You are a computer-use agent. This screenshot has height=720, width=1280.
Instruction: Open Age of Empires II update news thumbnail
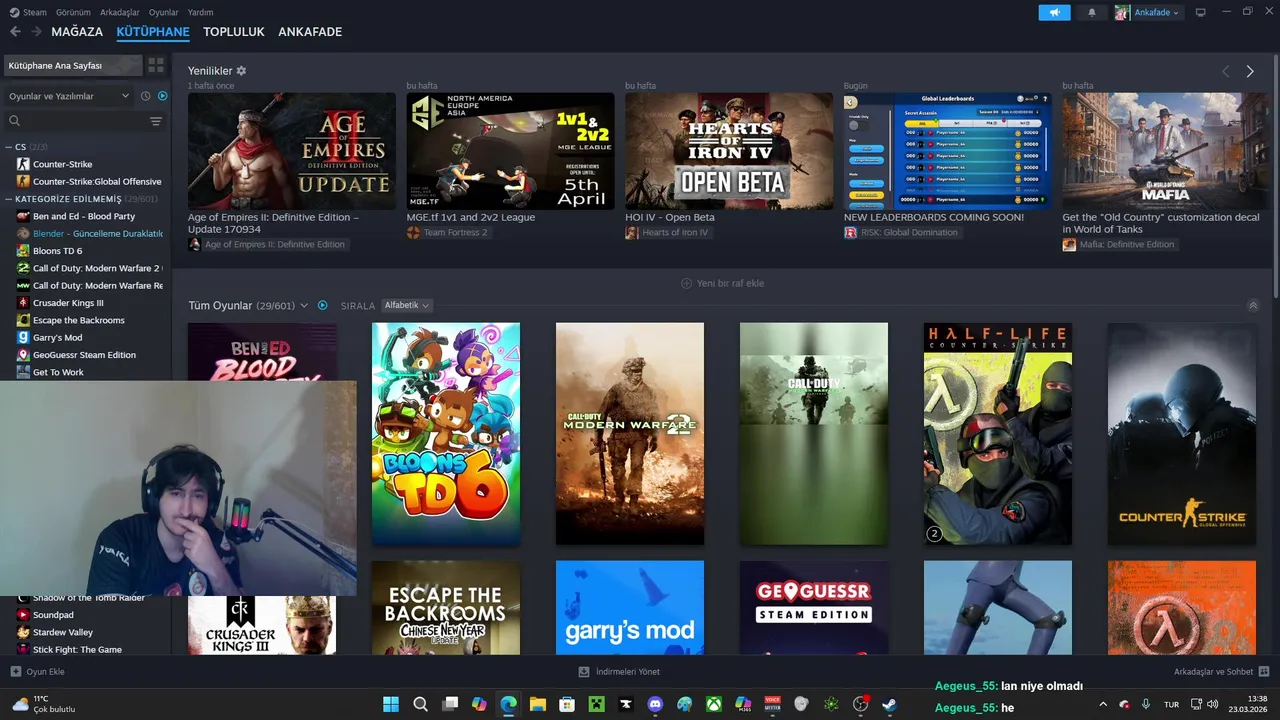(x=292, y=151)
